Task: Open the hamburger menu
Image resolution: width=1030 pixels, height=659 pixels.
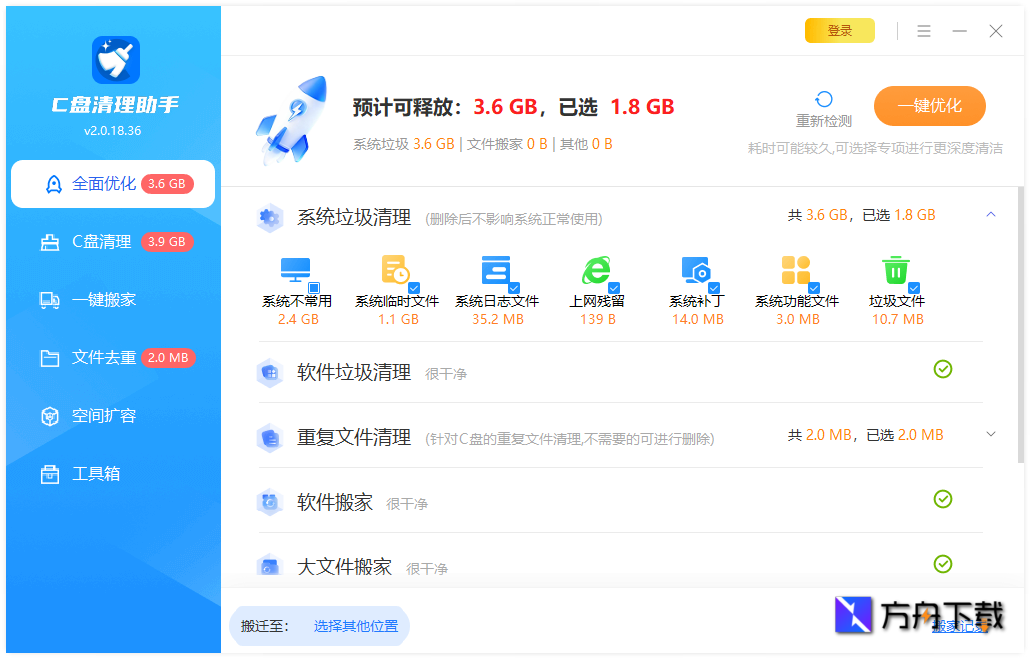Action: click(x=924, y=31)
